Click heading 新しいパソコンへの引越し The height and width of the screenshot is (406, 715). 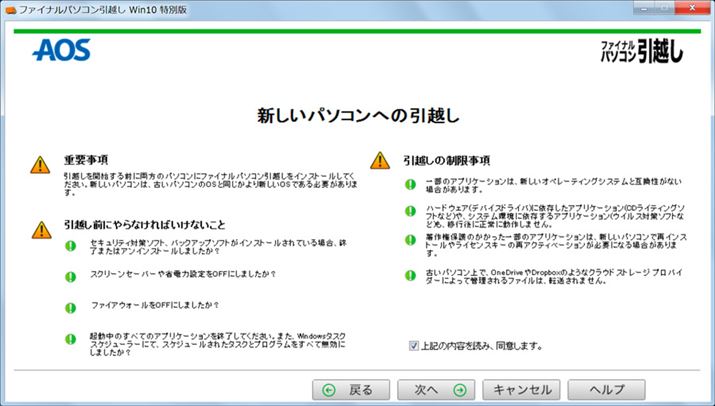tap(358, 115)
